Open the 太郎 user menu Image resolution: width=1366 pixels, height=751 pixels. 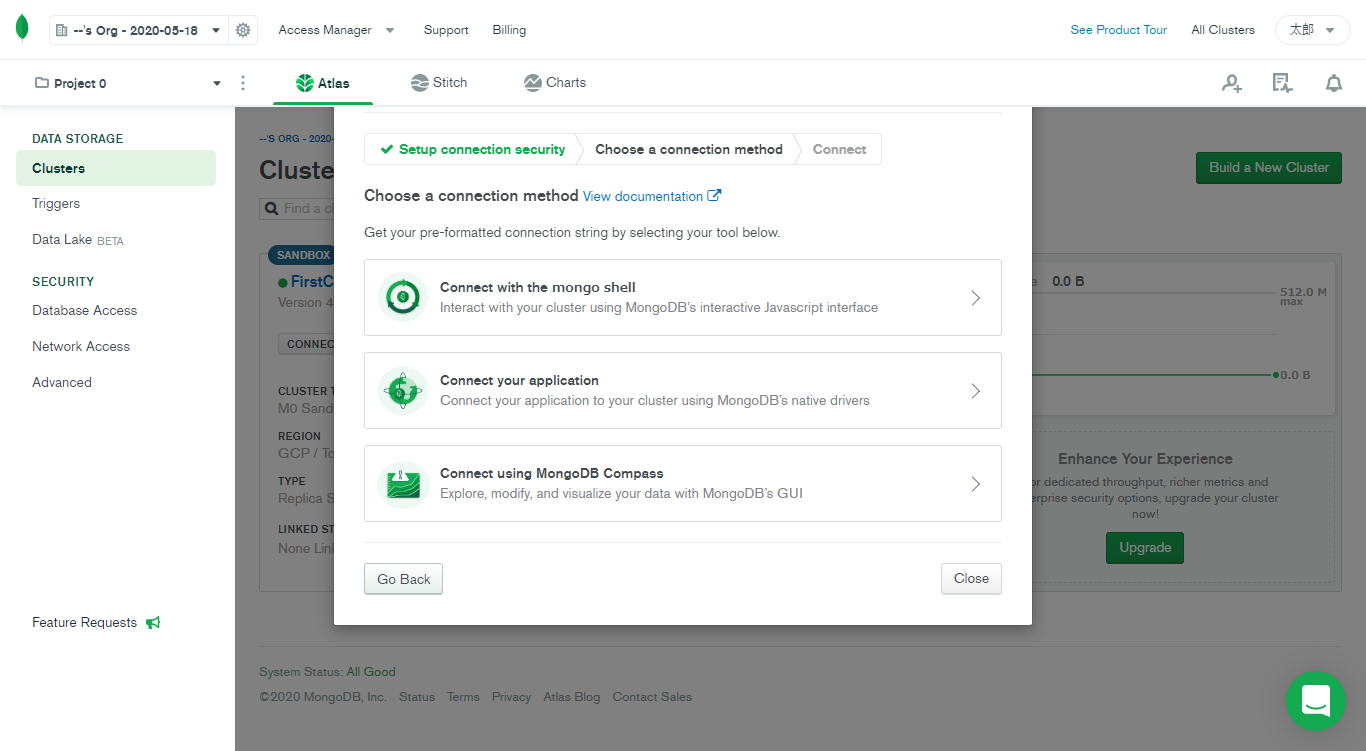[1312, 30]
